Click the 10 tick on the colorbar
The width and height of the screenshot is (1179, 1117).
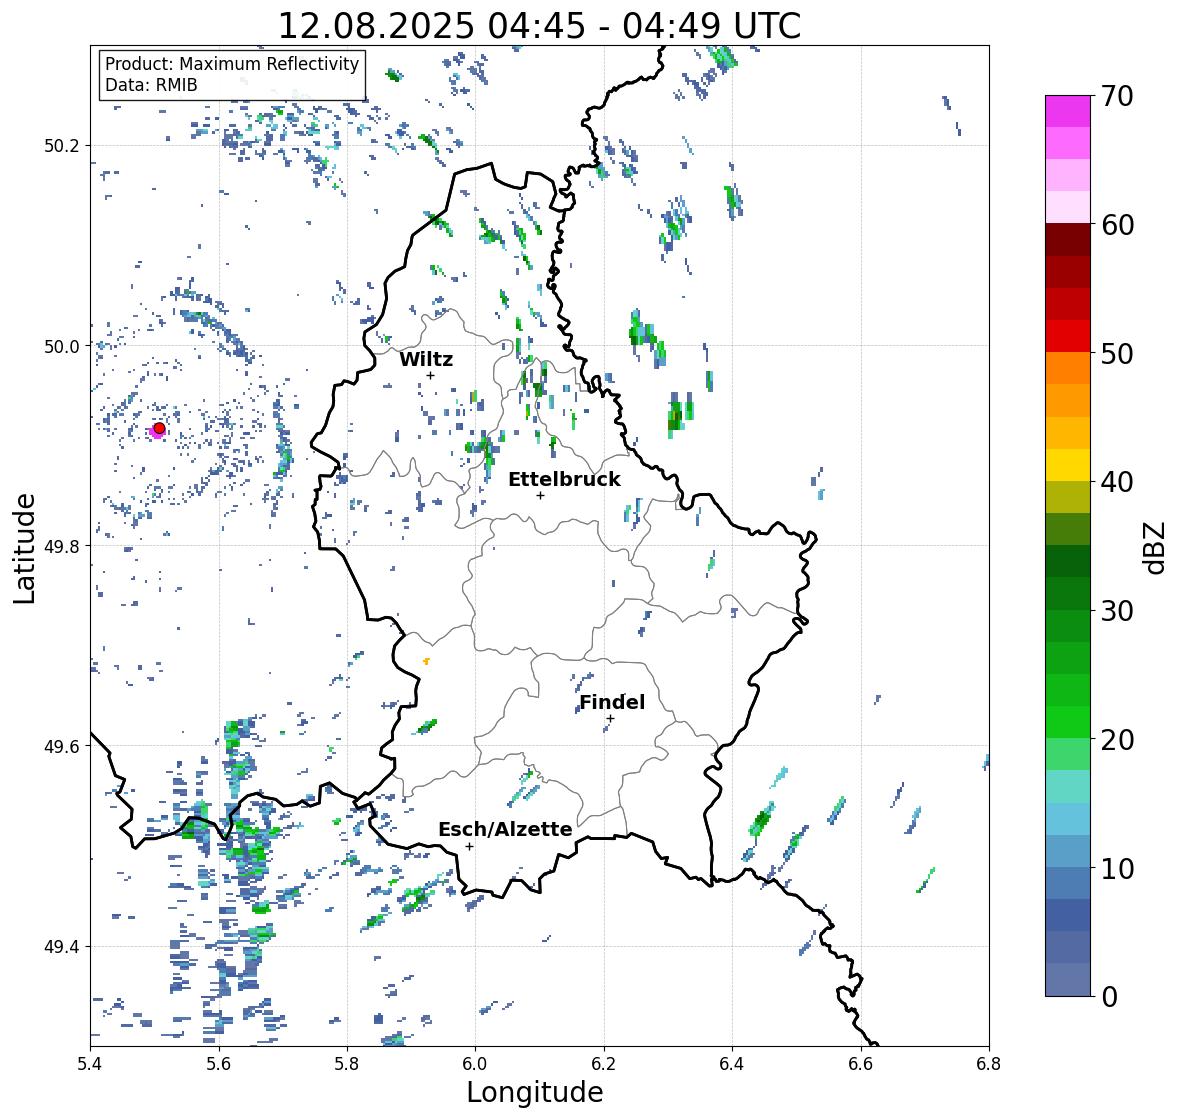click(x=1117, y=868)
